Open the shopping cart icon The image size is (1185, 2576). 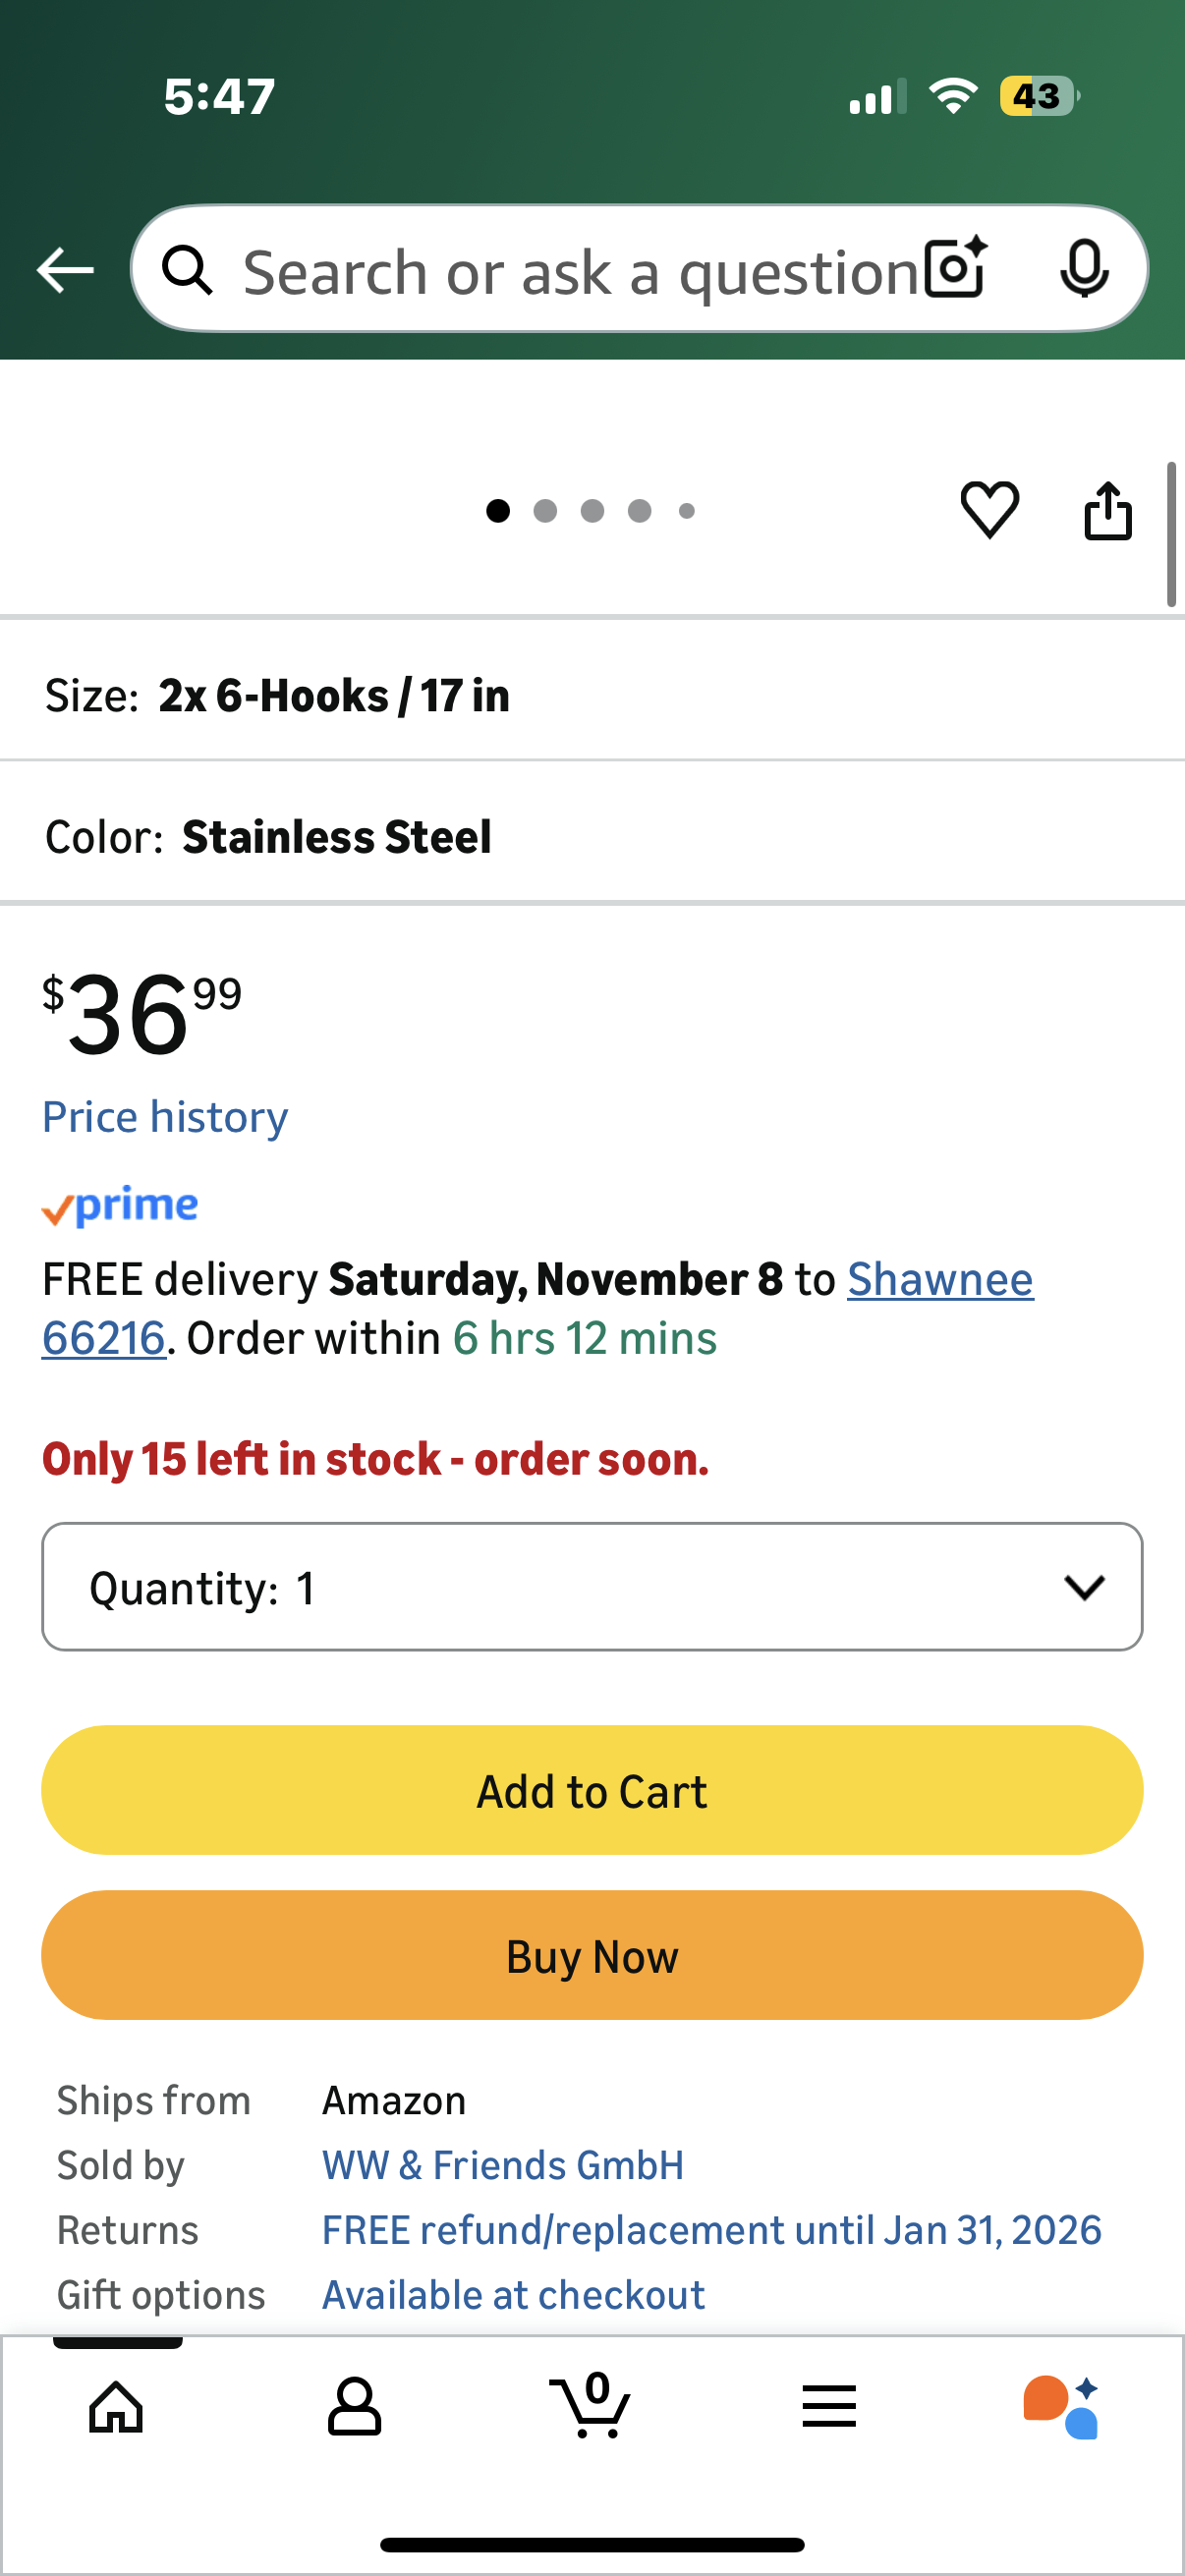point(591,2406)
